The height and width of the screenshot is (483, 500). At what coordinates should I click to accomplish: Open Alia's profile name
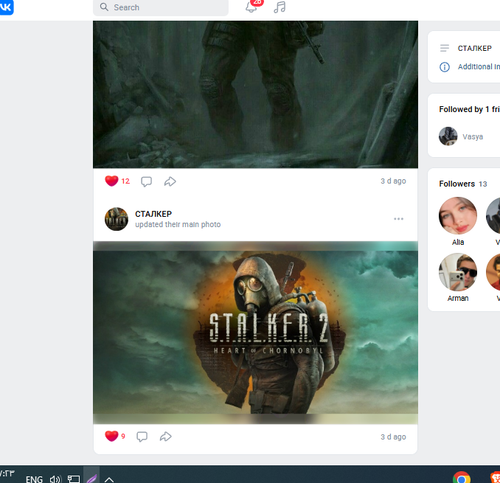coord(458,242)
